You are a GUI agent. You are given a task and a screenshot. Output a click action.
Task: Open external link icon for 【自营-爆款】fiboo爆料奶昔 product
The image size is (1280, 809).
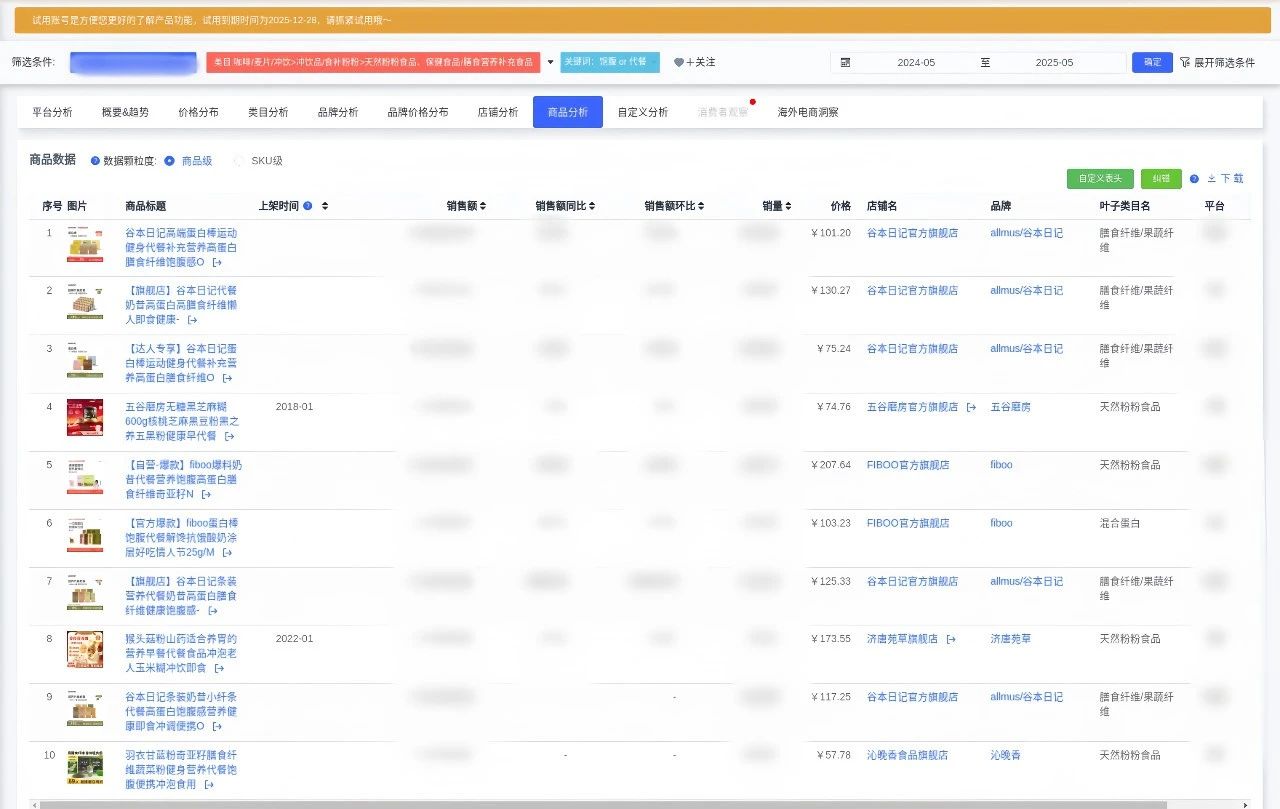(x=207, y=494)
